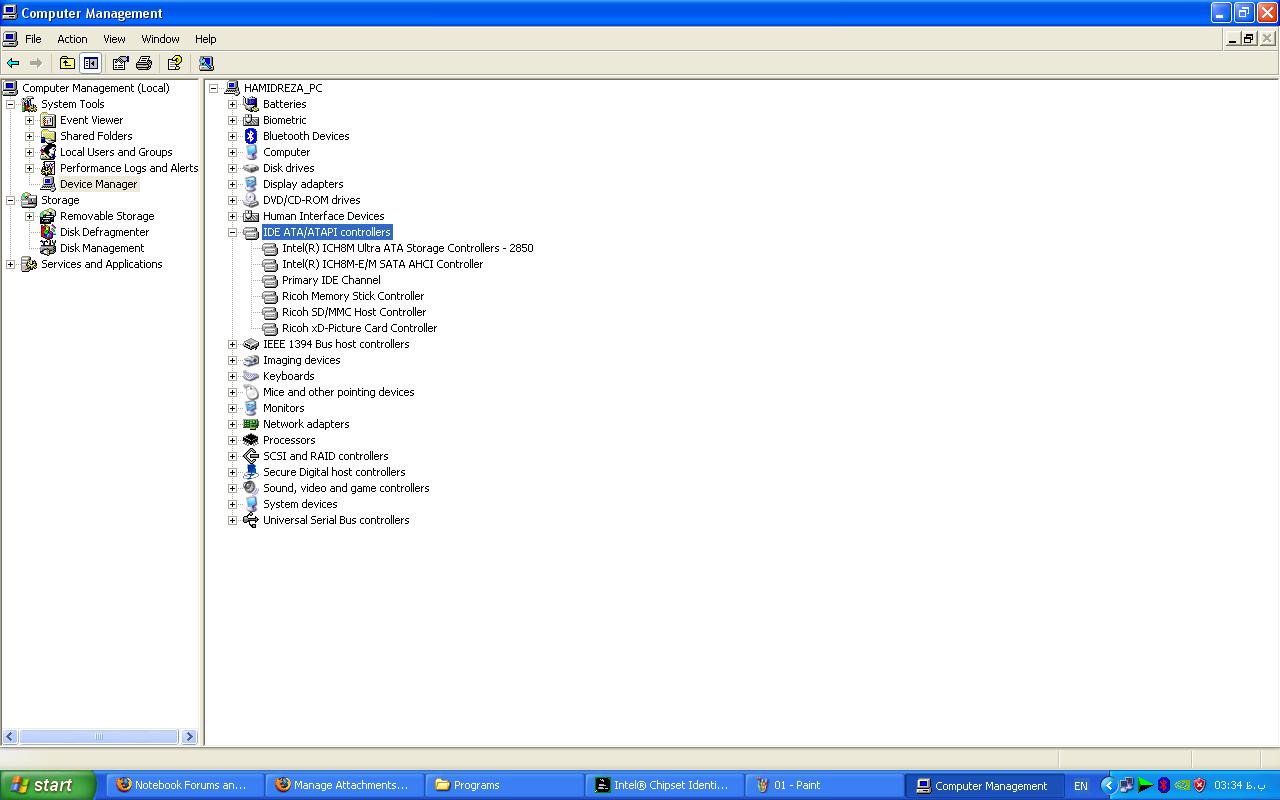
Task: Expand Services and Applications node
Action: 11,264
